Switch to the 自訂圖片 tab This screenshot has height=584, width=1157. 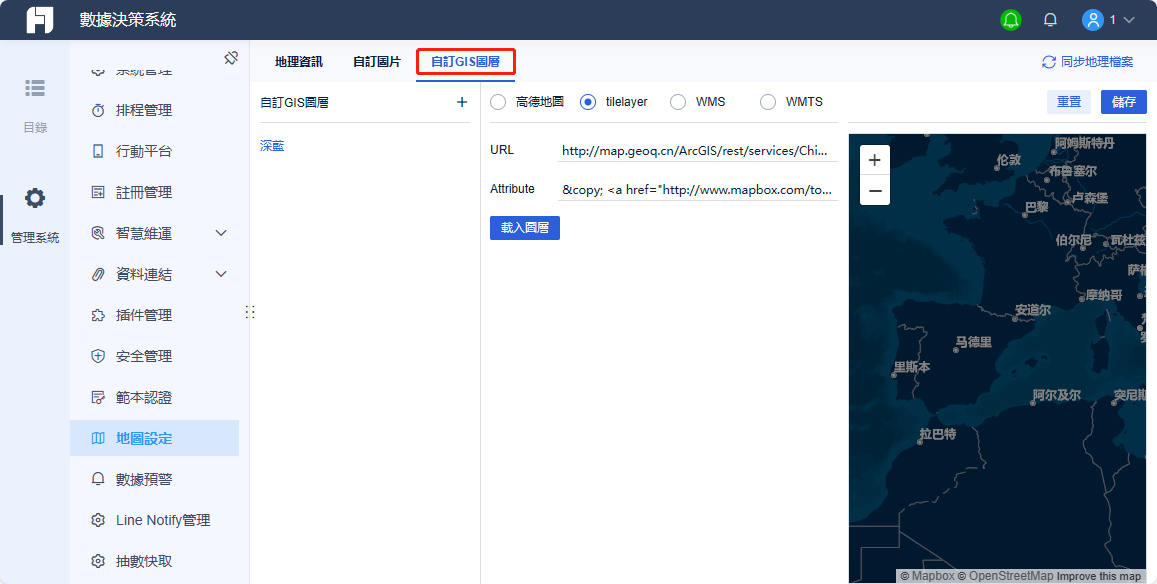(x=376, y=61)
